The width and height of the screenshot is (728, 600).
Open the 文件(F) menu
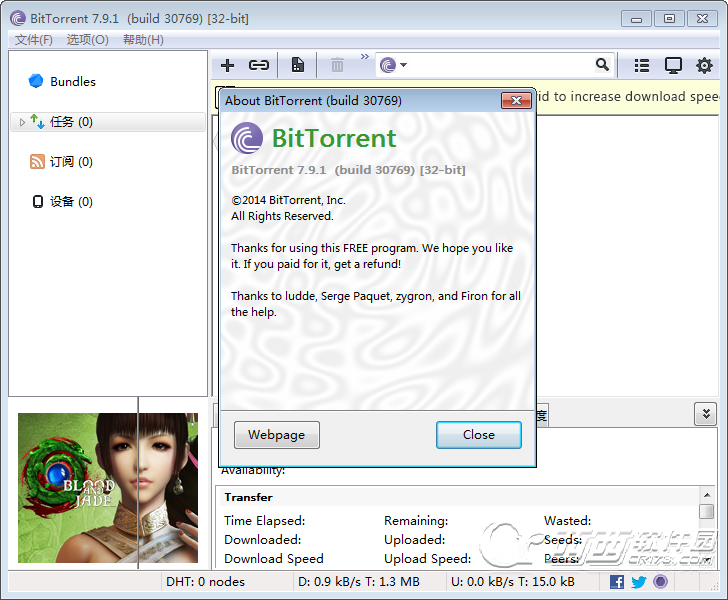pos(33,39)
